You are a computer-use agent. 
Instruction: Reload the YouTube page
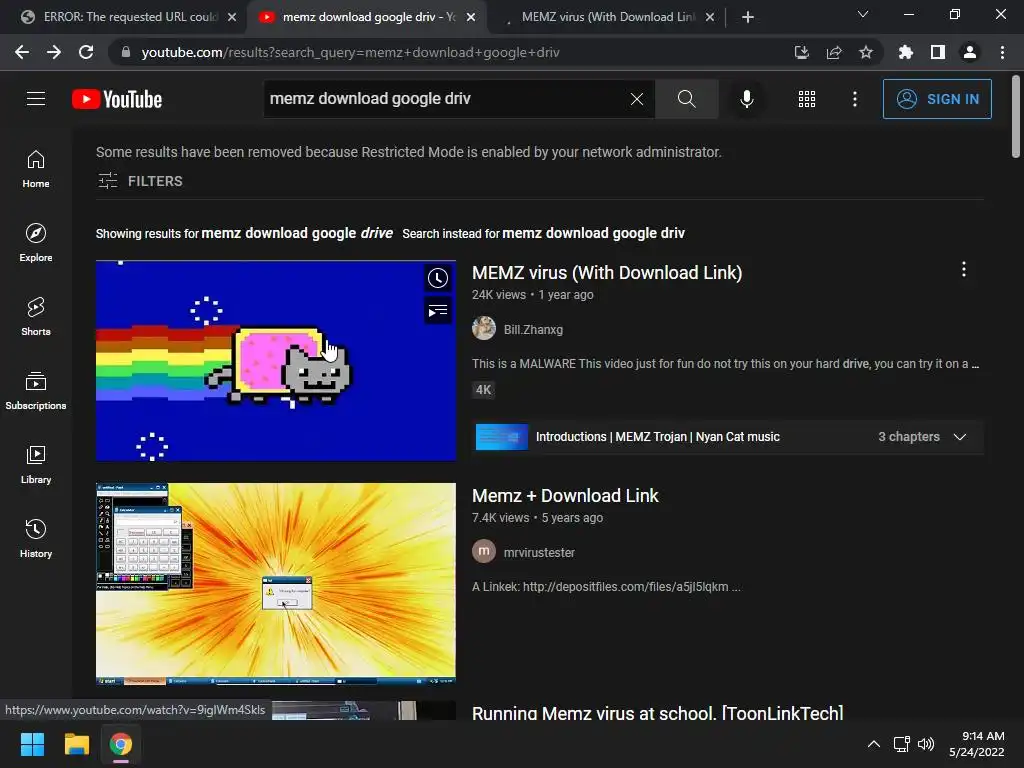pyautogui.click(x=86, y=52)
